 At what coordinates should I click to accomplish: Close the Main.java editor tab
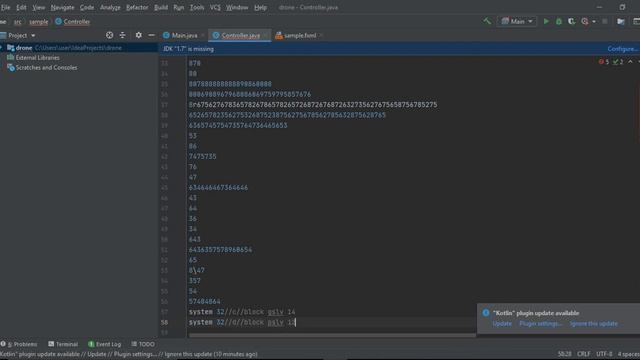point(202,36)
